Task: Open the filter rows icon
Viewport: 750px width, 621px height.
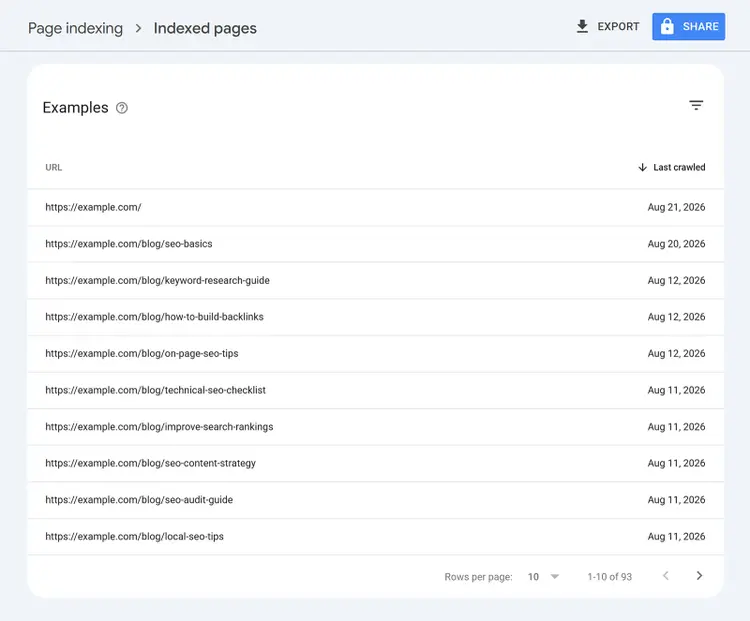Action: pyautogui.click(x=696, y=105)
